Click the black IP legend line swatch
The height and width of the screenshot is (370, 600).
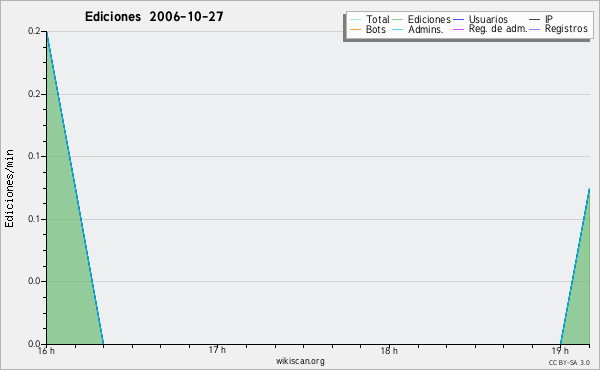click(x=534, y=20)
